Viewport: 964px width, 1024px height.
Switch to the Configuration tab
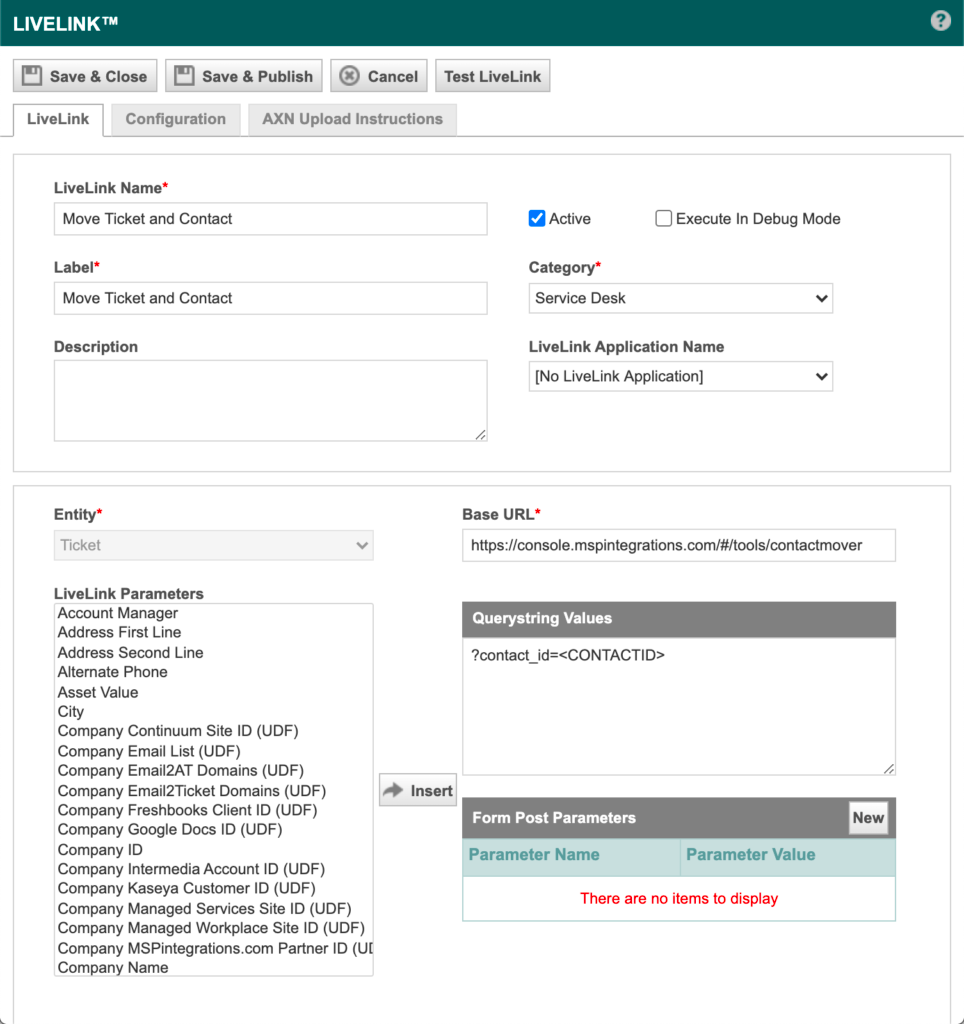tap(175, 119)
